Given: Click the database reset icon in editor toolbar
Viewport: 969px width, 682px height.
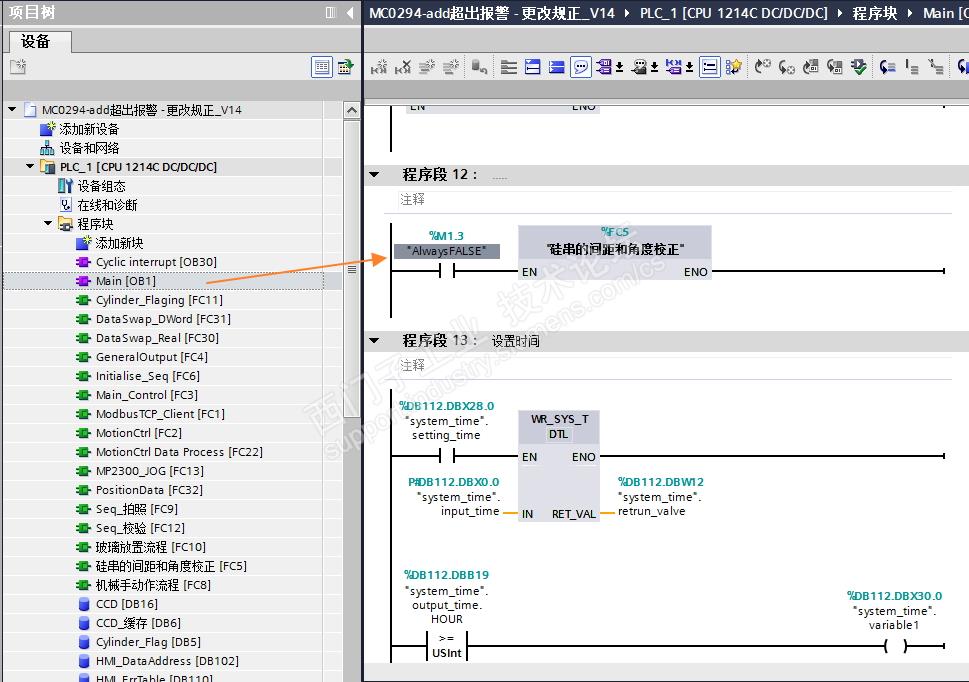Looking at the screenshot, I should tap(479, 67).
